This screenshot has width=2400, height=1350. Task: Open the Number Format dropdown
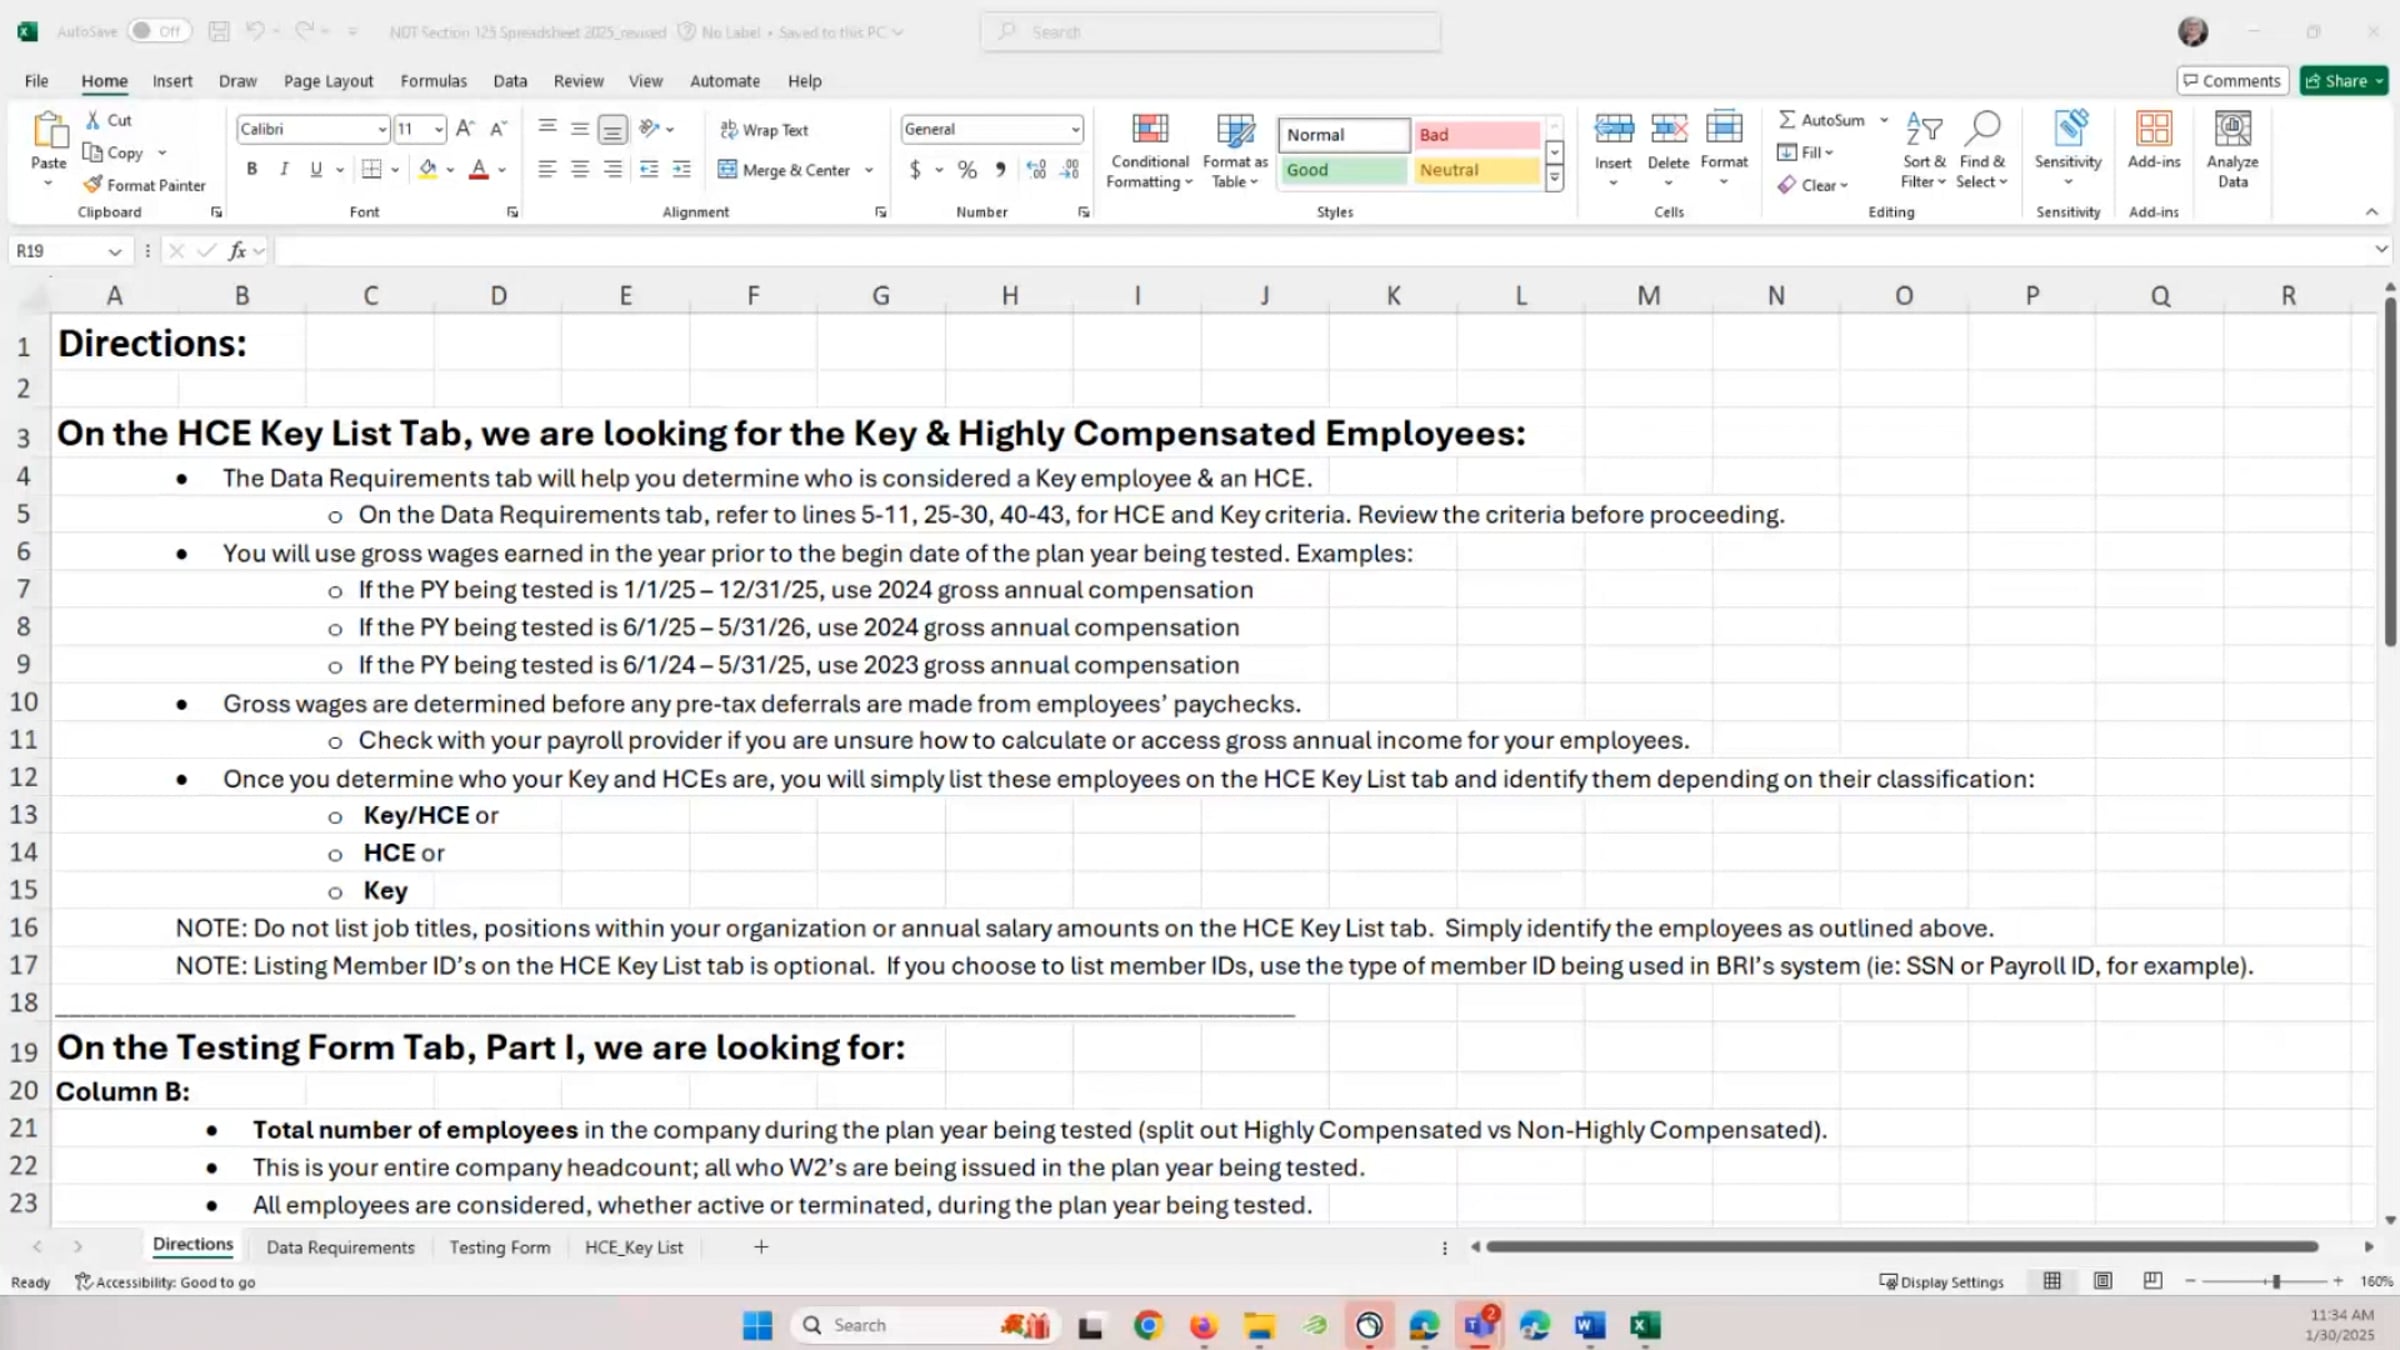[1073, 129]
